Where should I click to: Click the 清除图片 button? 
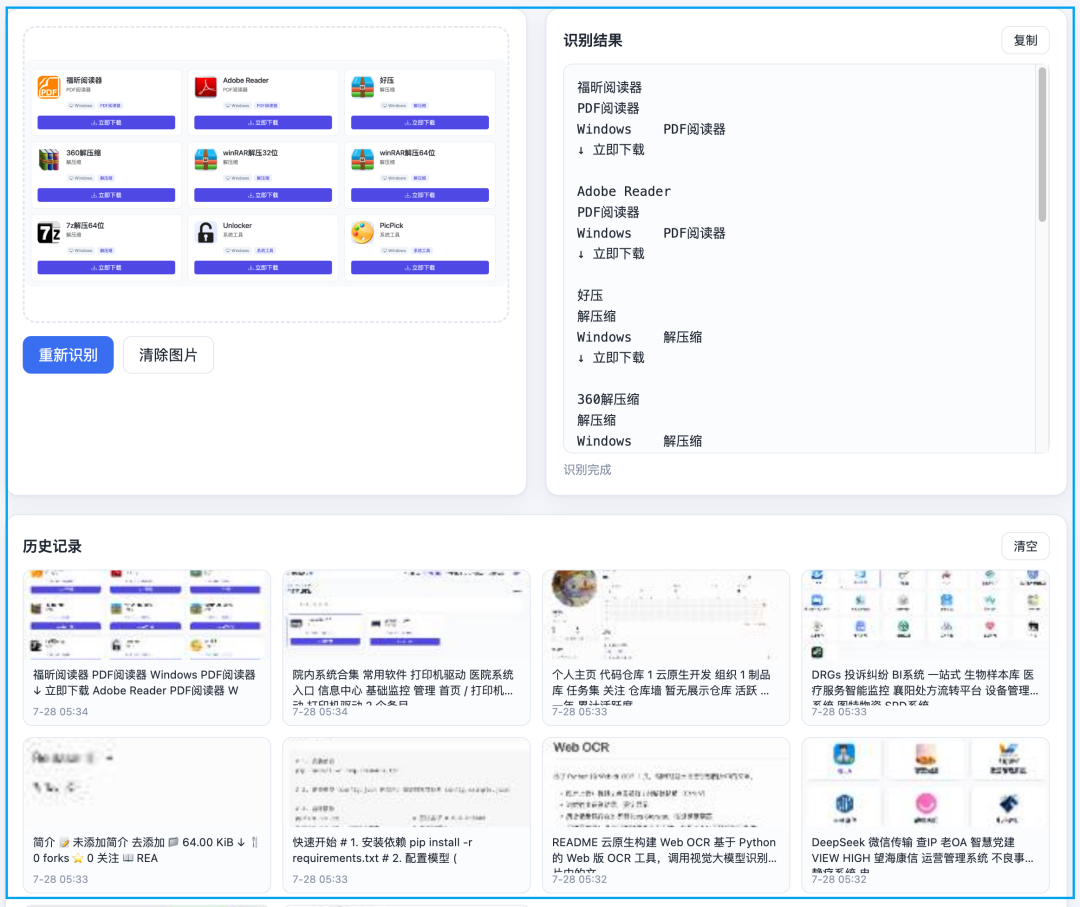coord(168,355)
